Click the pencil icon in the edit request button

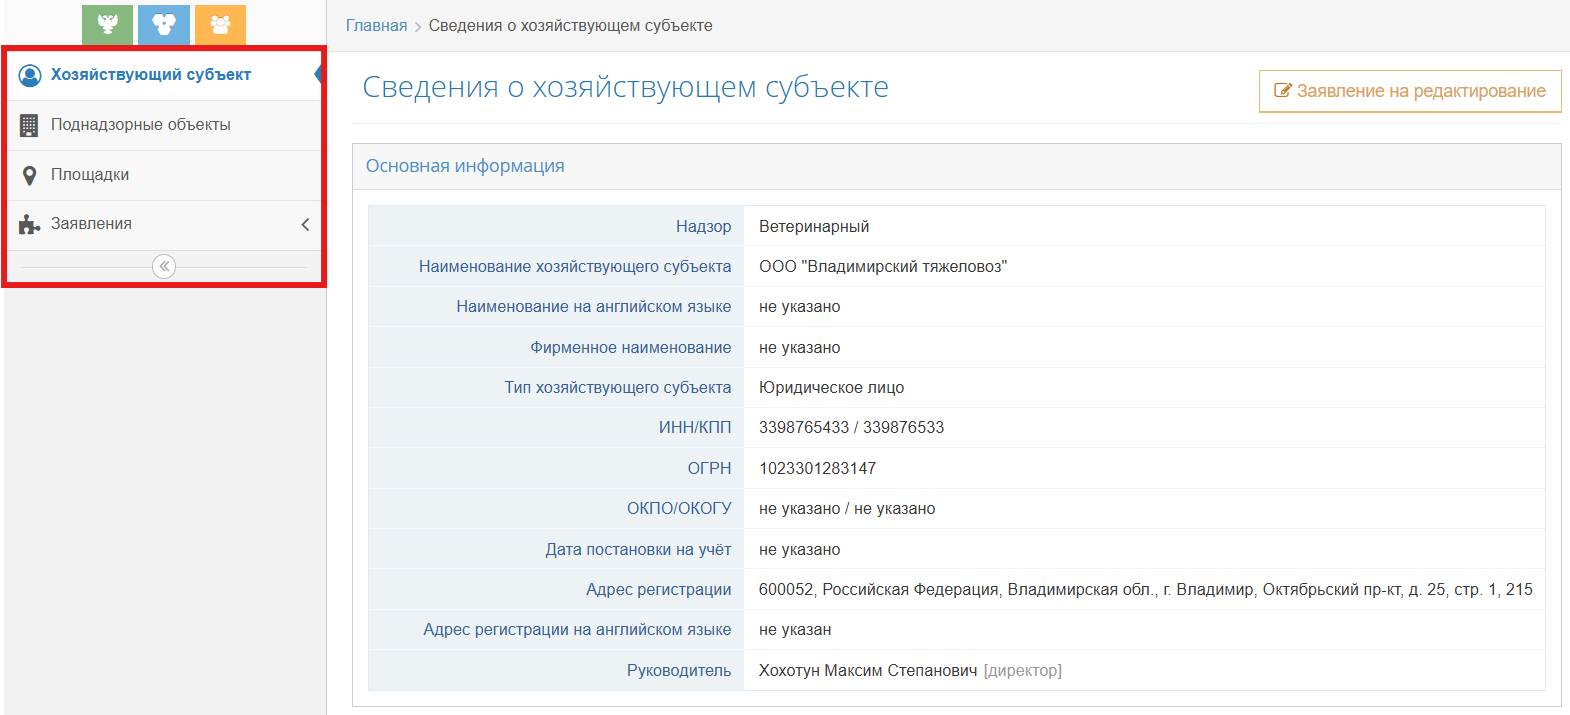(x=1282, y=91)
